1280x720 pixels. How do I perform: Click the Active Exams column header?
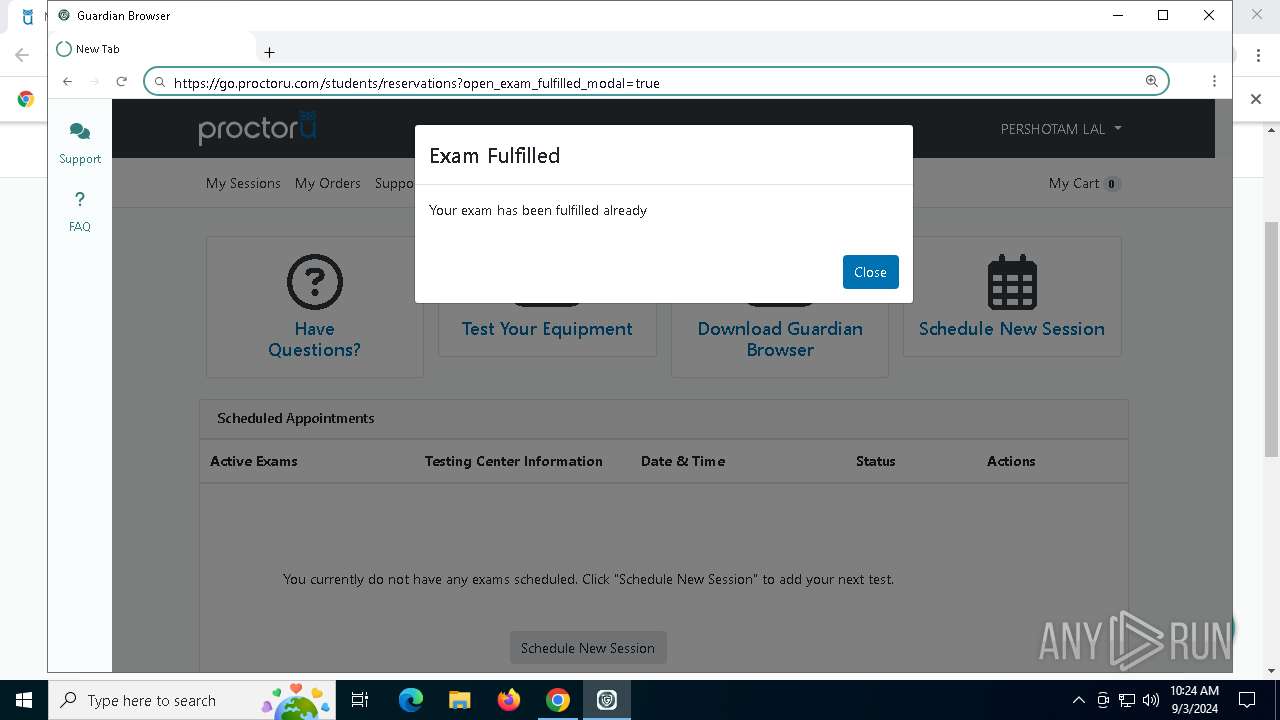click(254, 461)
